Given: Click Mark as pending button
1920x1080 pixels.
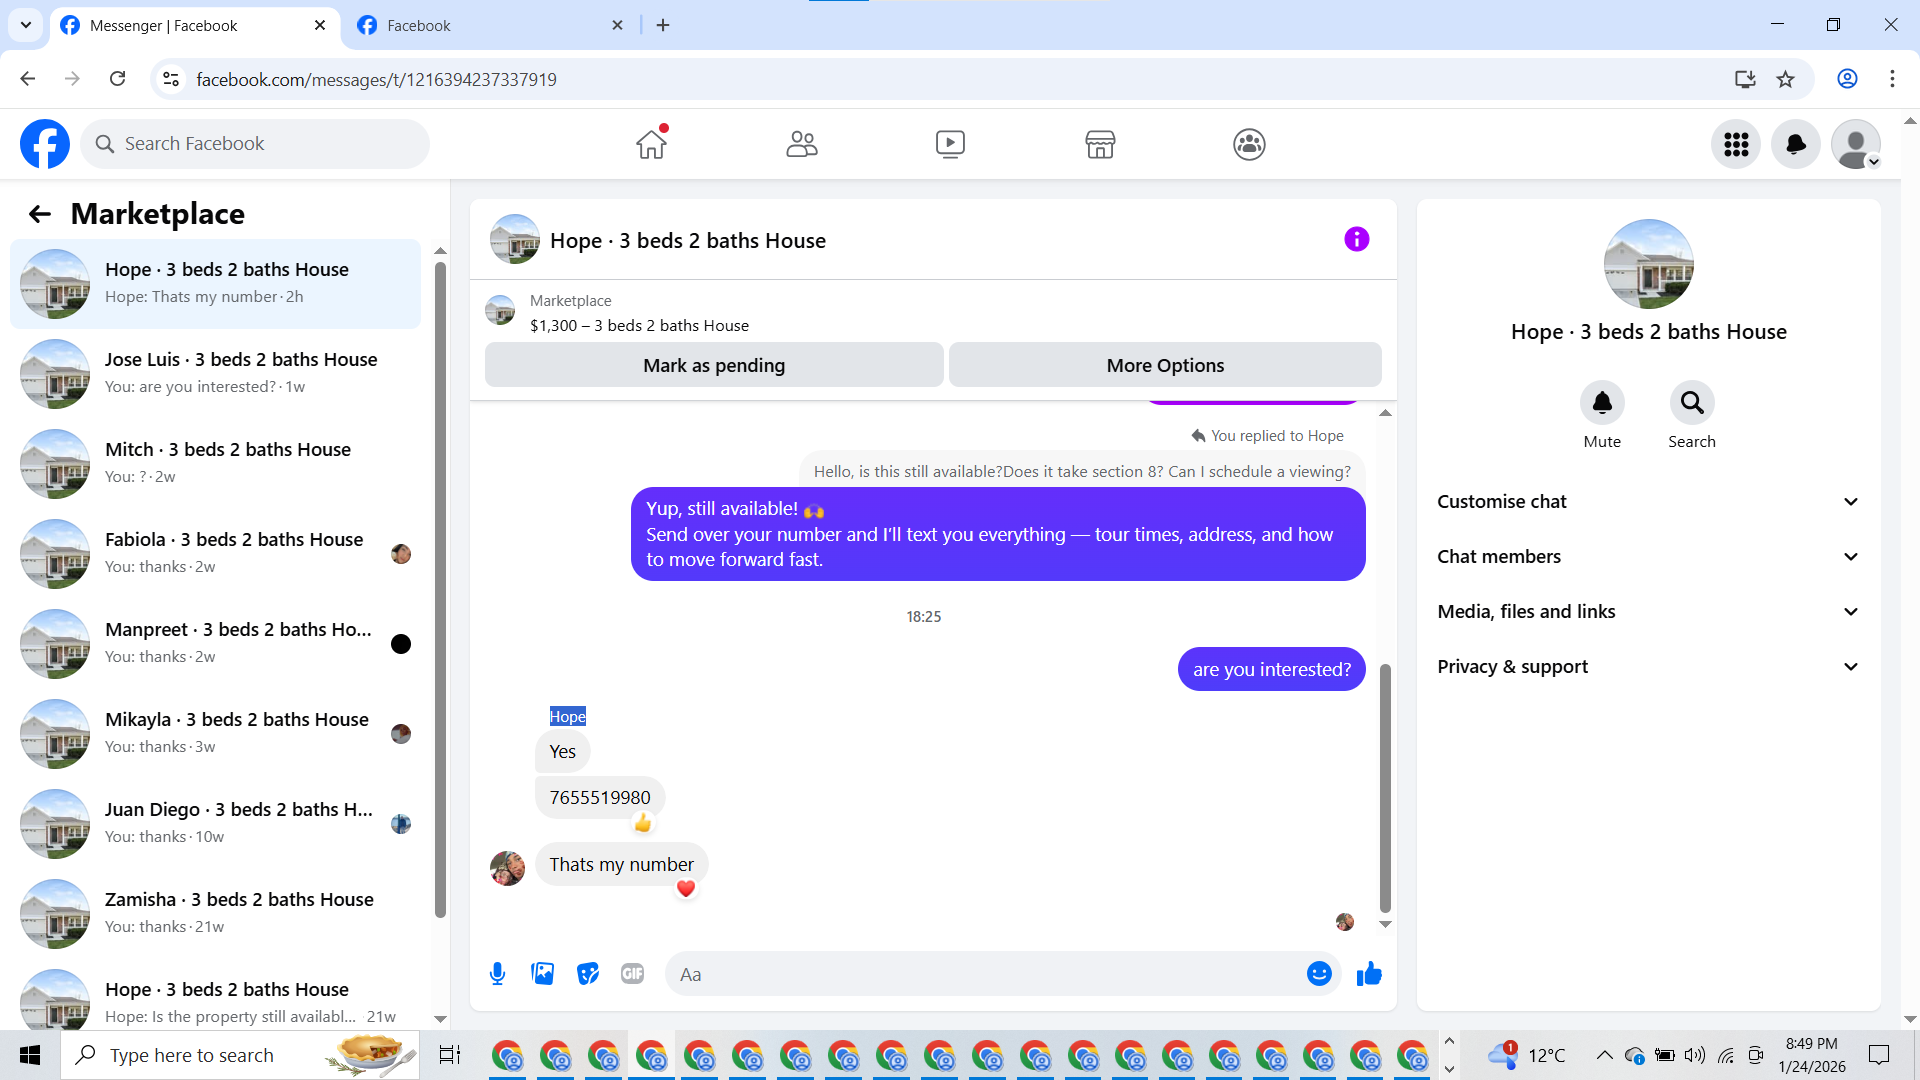Looking at the screenshot, I should [713, 365].
